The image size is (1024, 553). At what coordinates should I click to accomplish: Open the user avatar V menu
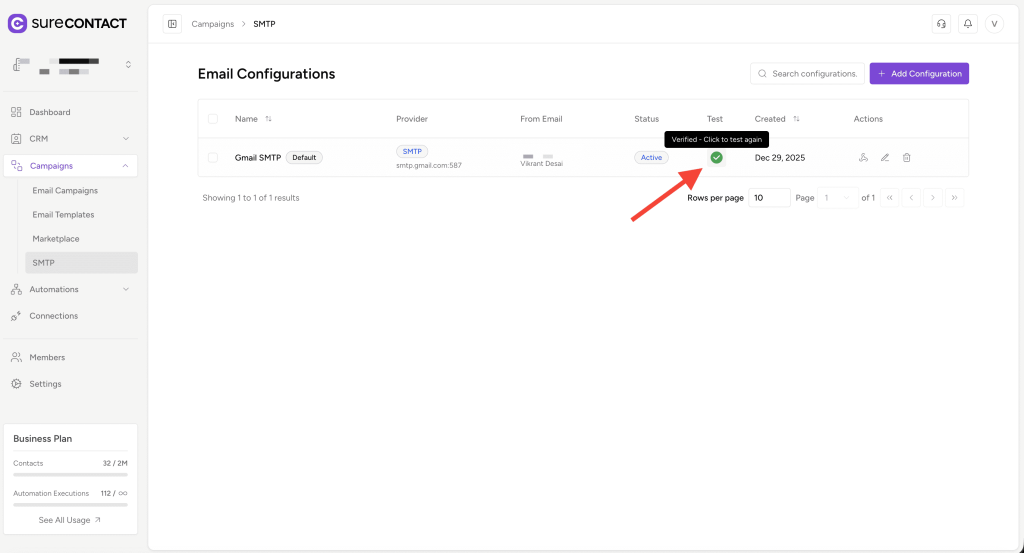coord(994,24)
